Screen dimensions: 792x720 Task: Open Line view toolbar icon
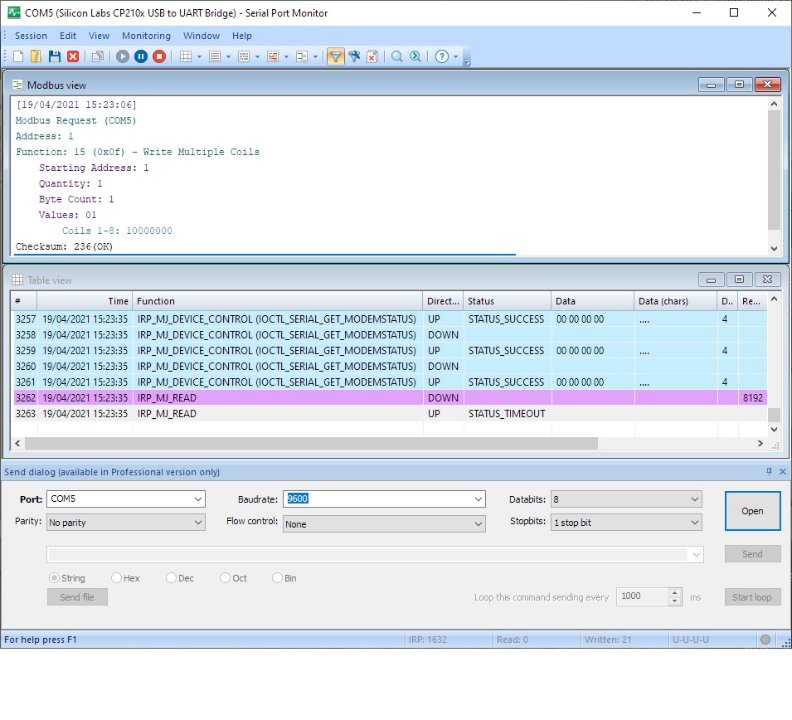click(x=215, y=57)
